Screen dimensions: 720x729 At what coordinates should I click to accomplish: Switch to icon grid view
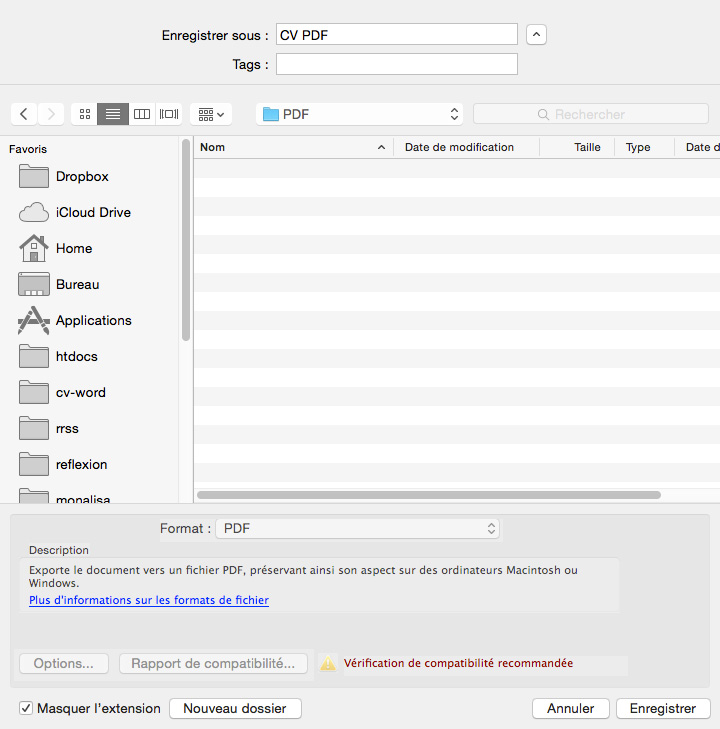tap(85, 114)
